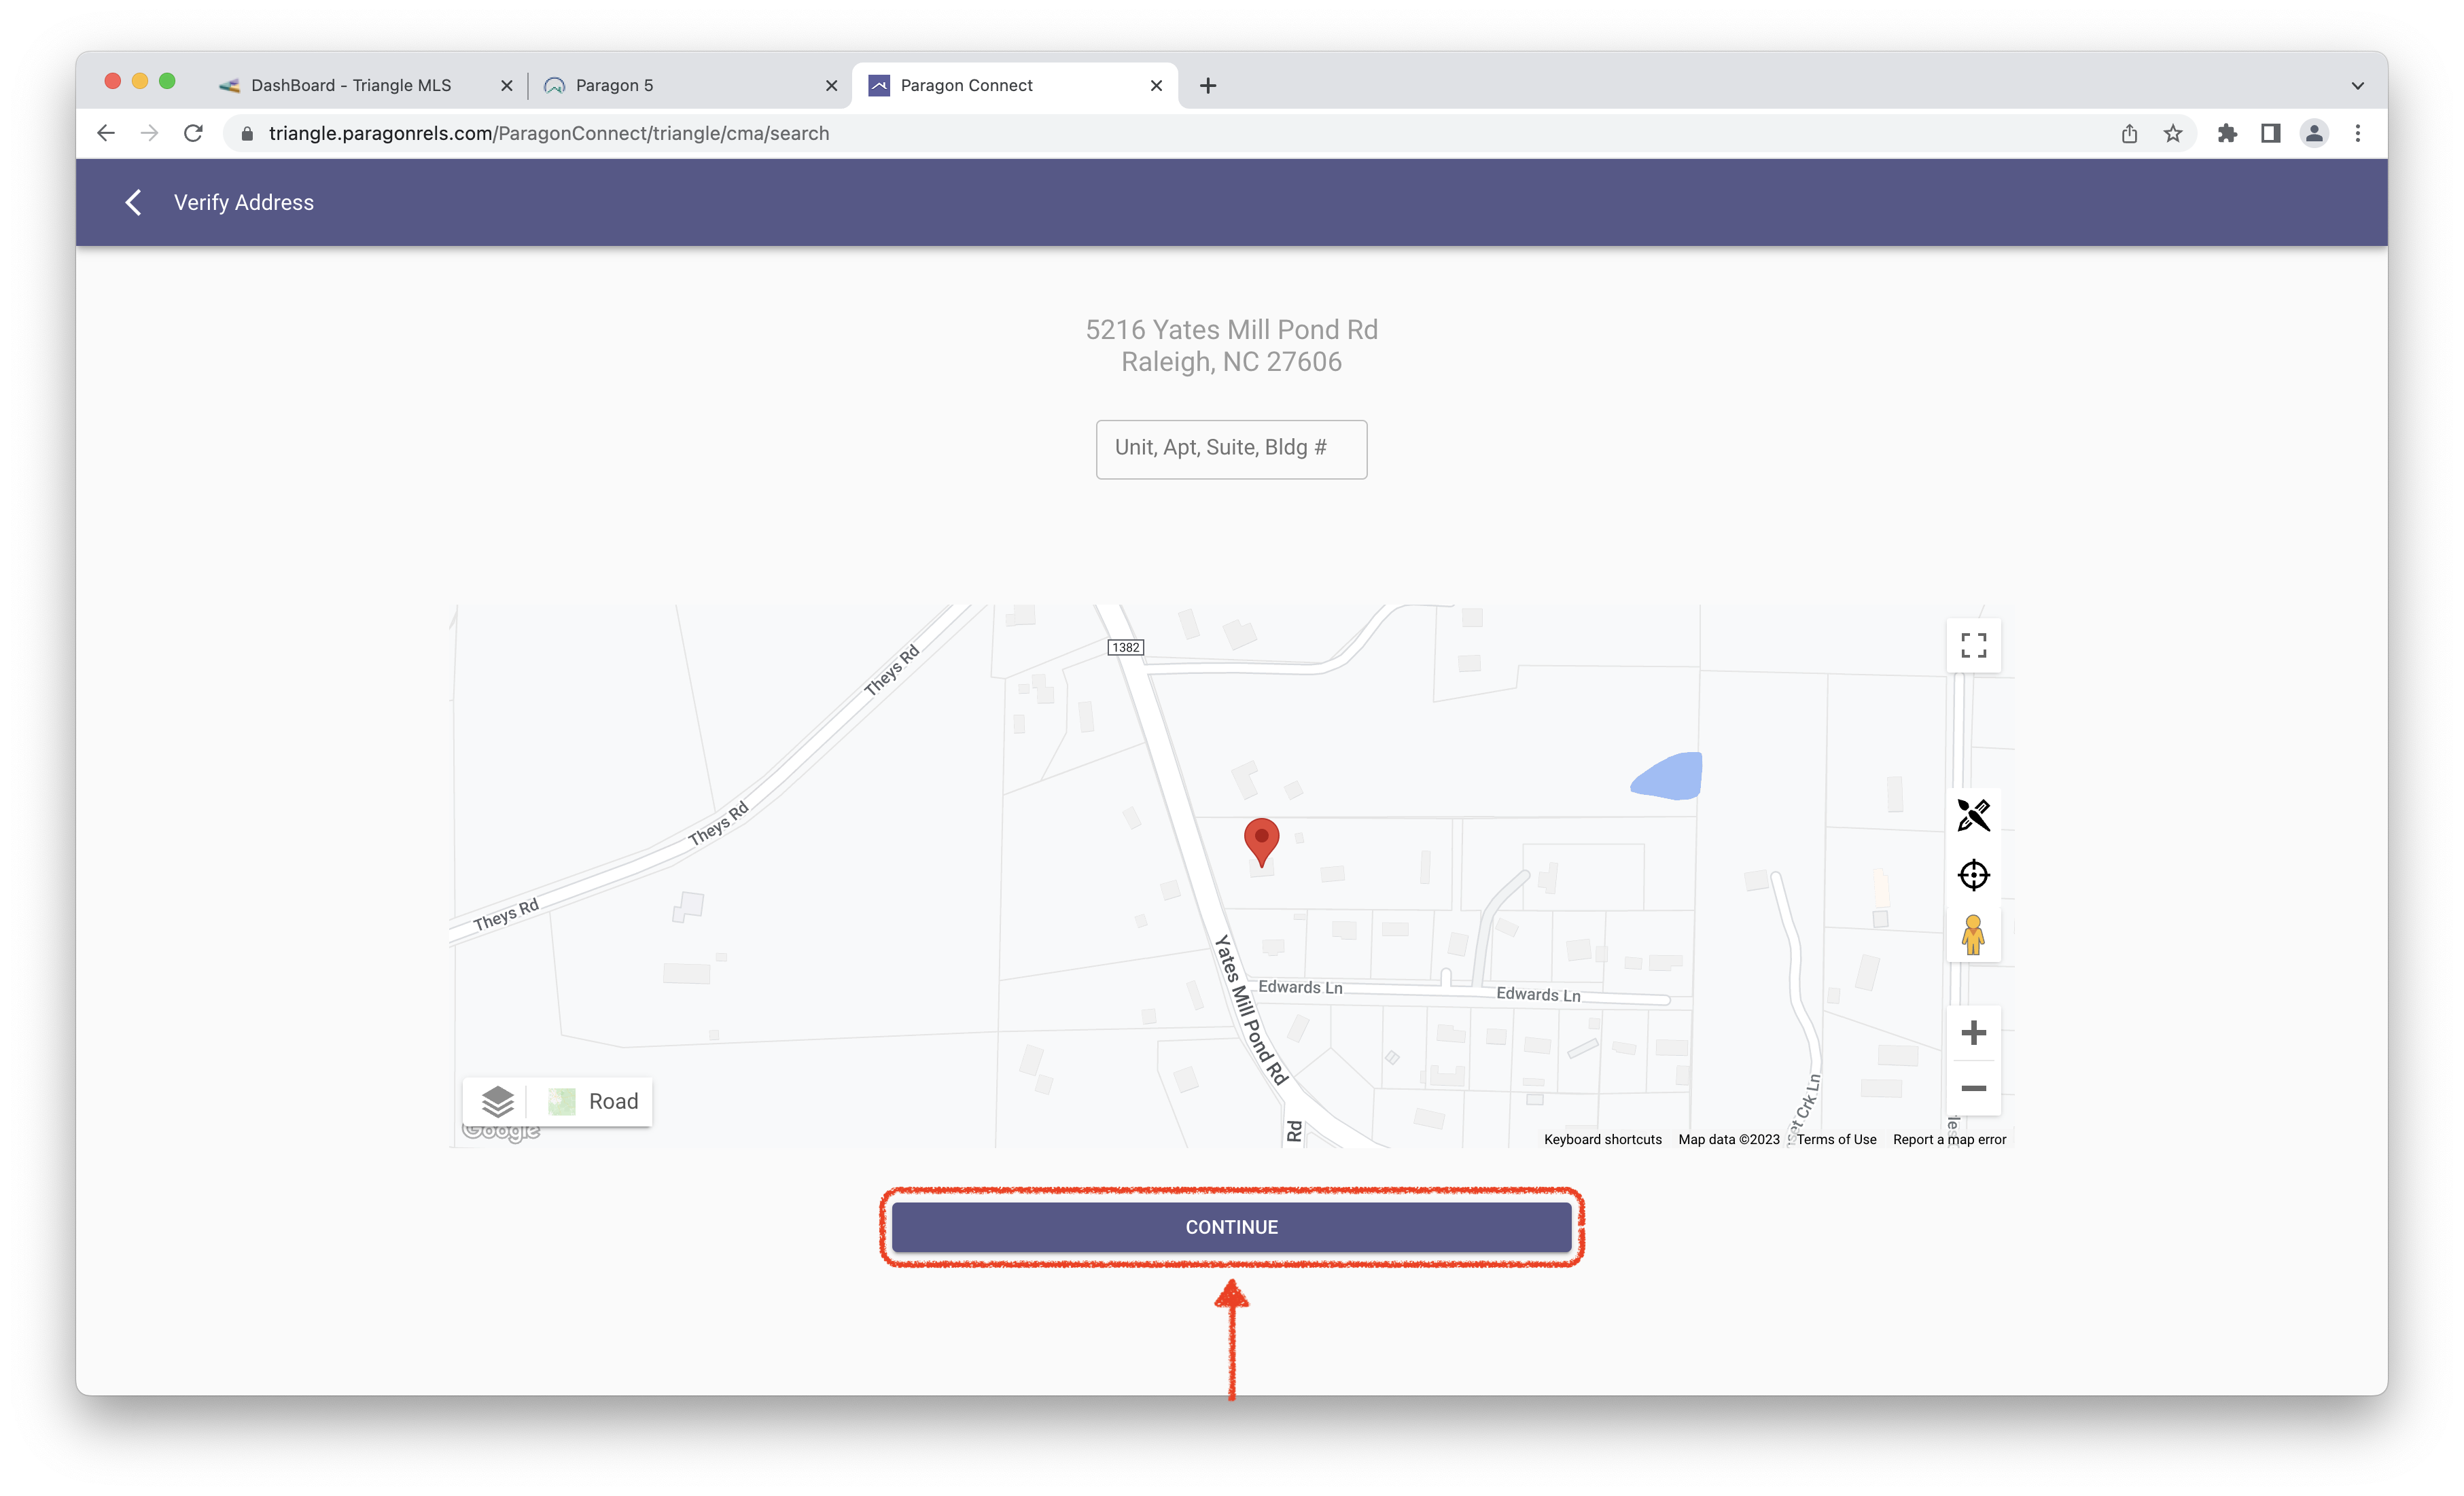Click the CONTINUE button
The height and width of the screenshot is (1496, 2464).
pyautogui.click(x=1231, y=1227)
